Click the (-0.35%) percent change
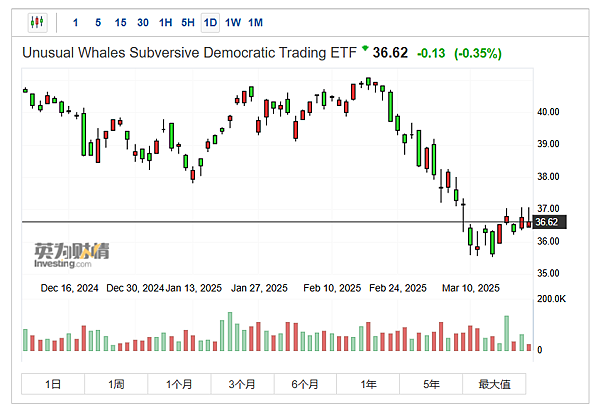The height and width of the screenshot is (413, 600). (x=478, y=53)
